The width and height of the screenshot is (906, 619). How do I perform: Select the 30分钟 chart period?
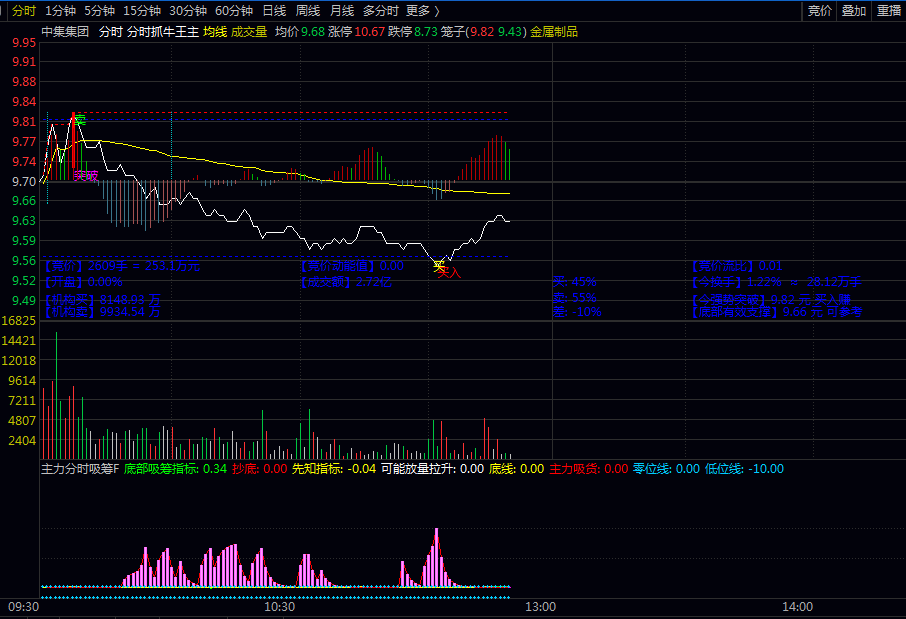click(x=188, y=10)
